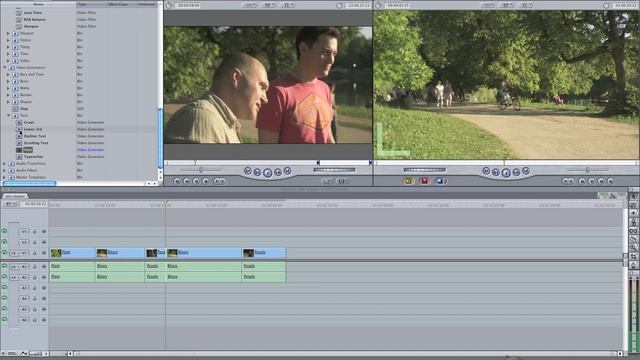Click the blue Replace edit button in Canvas
This screenshot has height=360, width=640.
441,181
